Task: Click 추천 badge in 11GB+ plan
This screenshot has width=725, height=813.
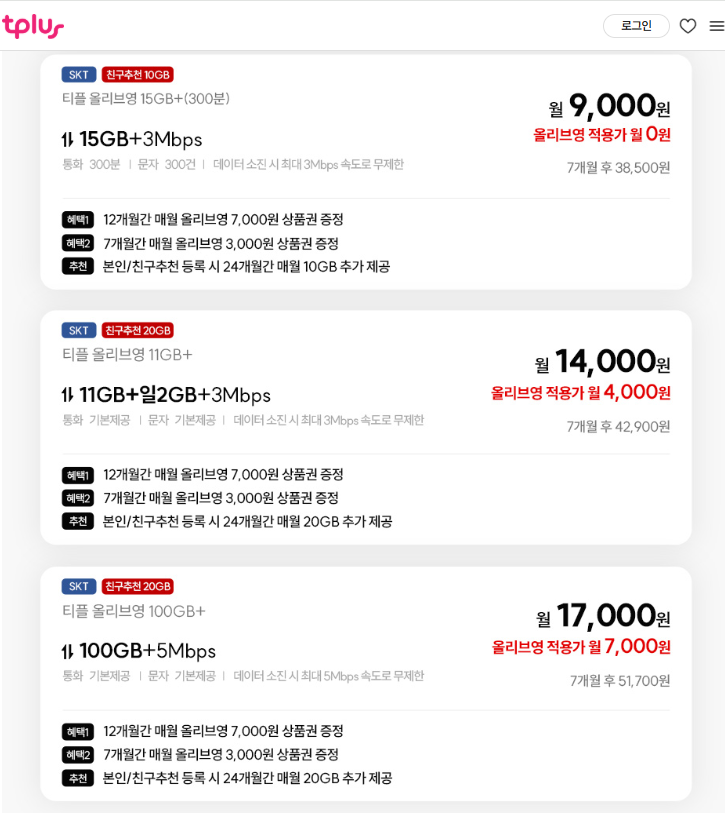Action: tap(78, 521)
